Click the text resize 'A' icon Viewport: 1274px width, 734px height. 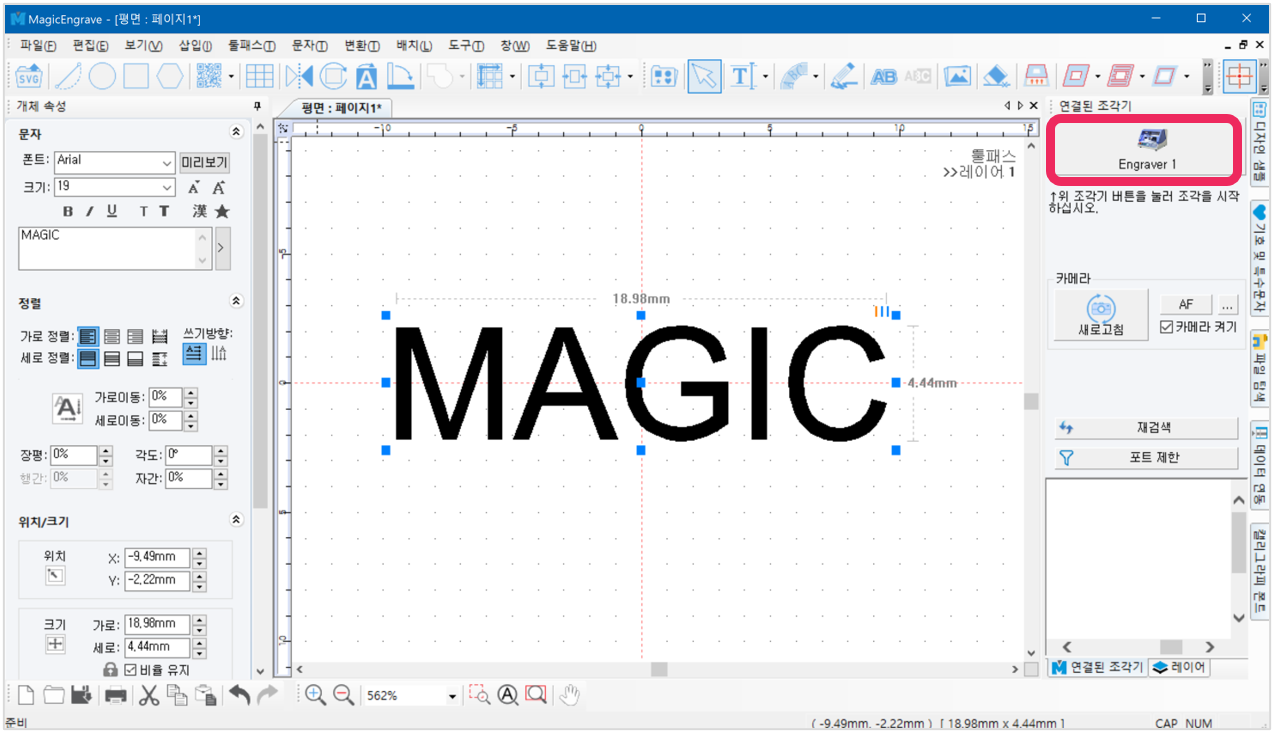(x=367, y=76)
